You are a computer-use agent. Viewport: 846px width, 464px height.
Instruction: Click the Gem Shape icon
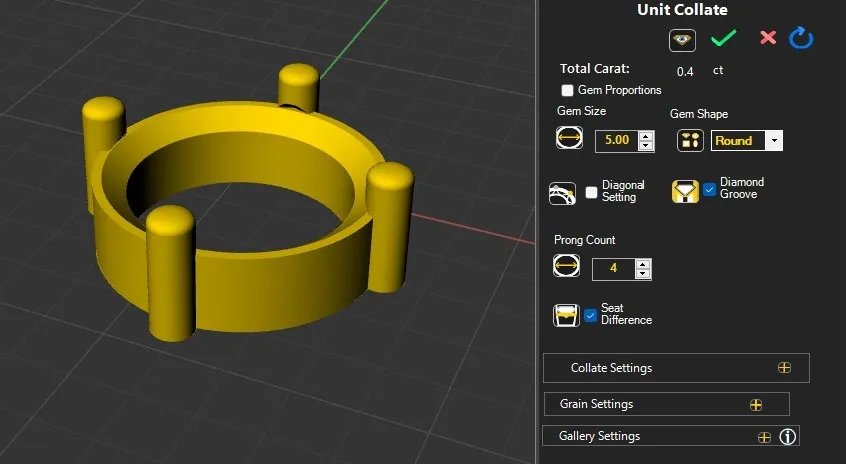691,141
